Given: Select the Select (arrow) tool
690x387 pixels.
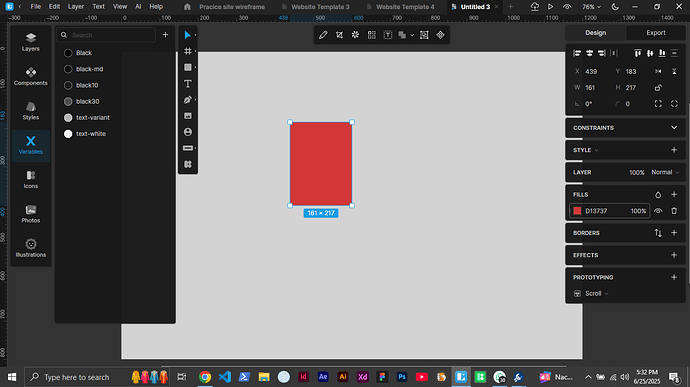Looking at the screenshot, I should [x=187, y=35].
